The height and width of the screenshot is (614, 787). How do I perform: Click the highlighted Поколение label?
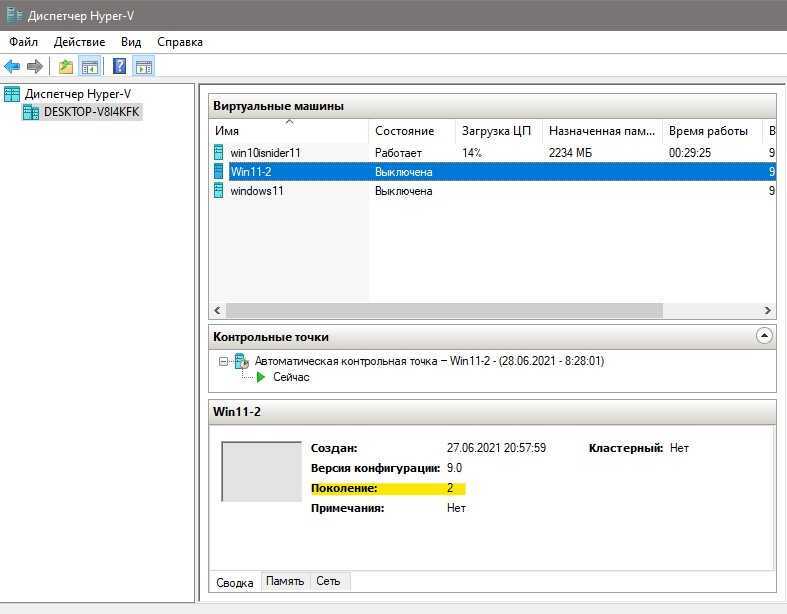coord(344,488)
